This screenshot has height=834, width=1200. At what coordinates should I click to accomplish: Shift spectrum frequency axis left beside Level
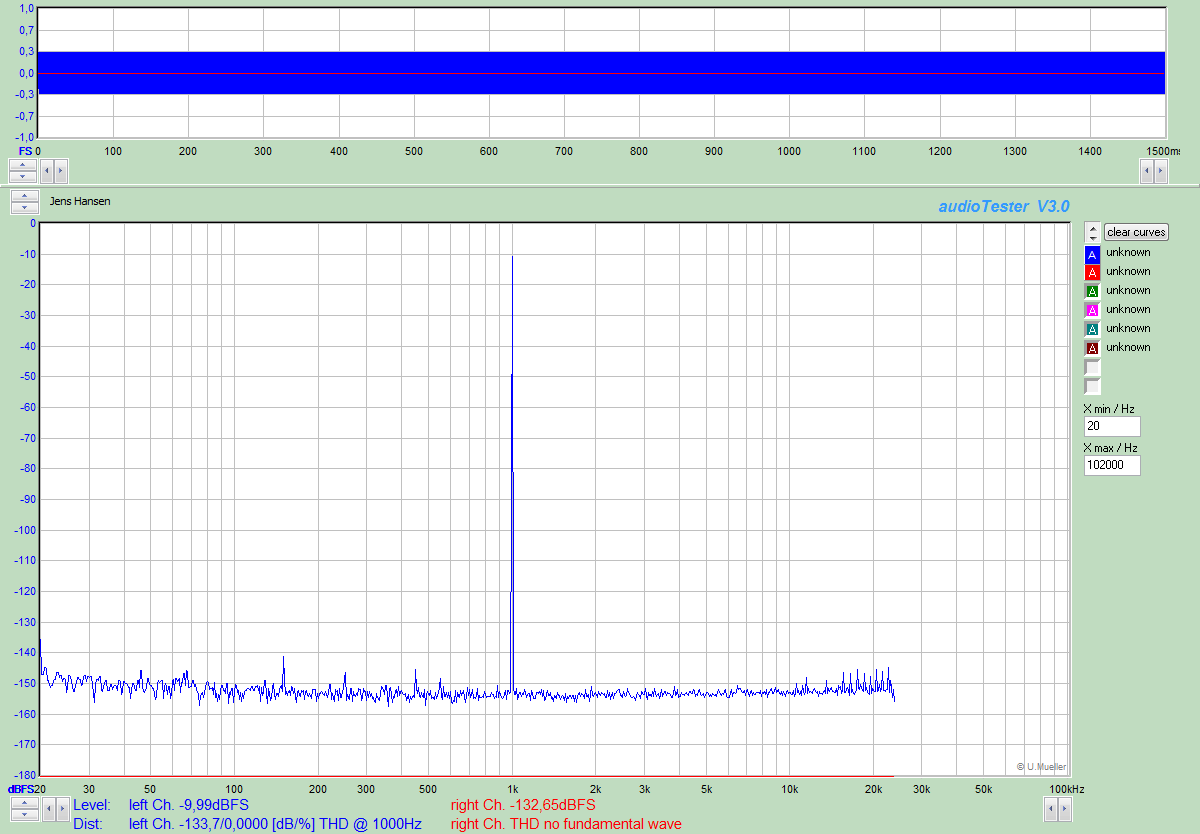49,808
